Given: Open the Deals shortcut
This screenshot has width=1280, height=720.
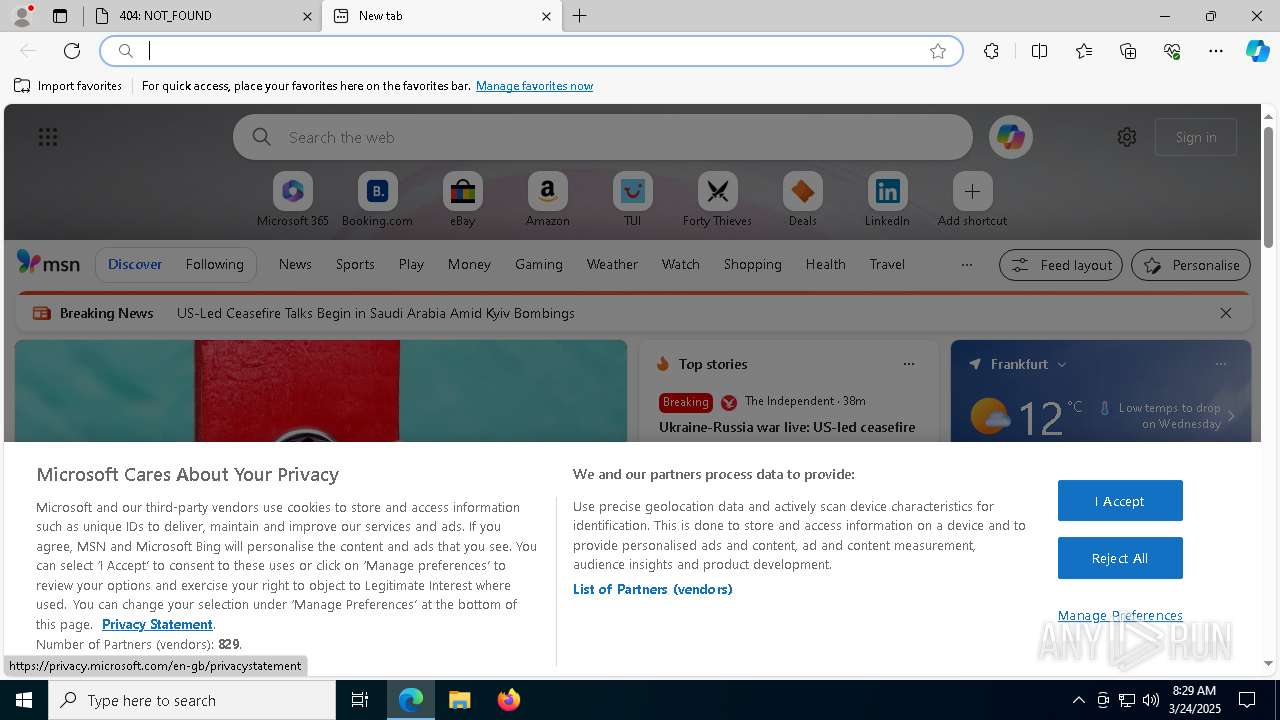Looking at the screenshot, I should (802, 200).
